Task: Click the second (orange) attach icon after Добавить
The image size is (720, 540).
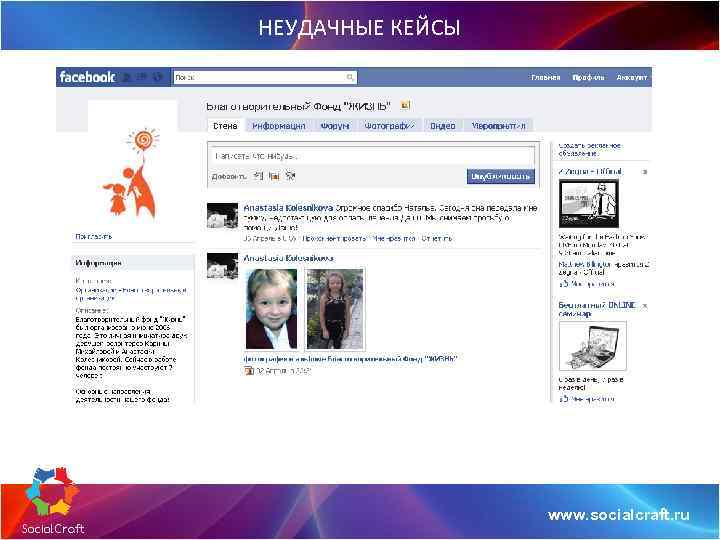Action: [274, 176]
